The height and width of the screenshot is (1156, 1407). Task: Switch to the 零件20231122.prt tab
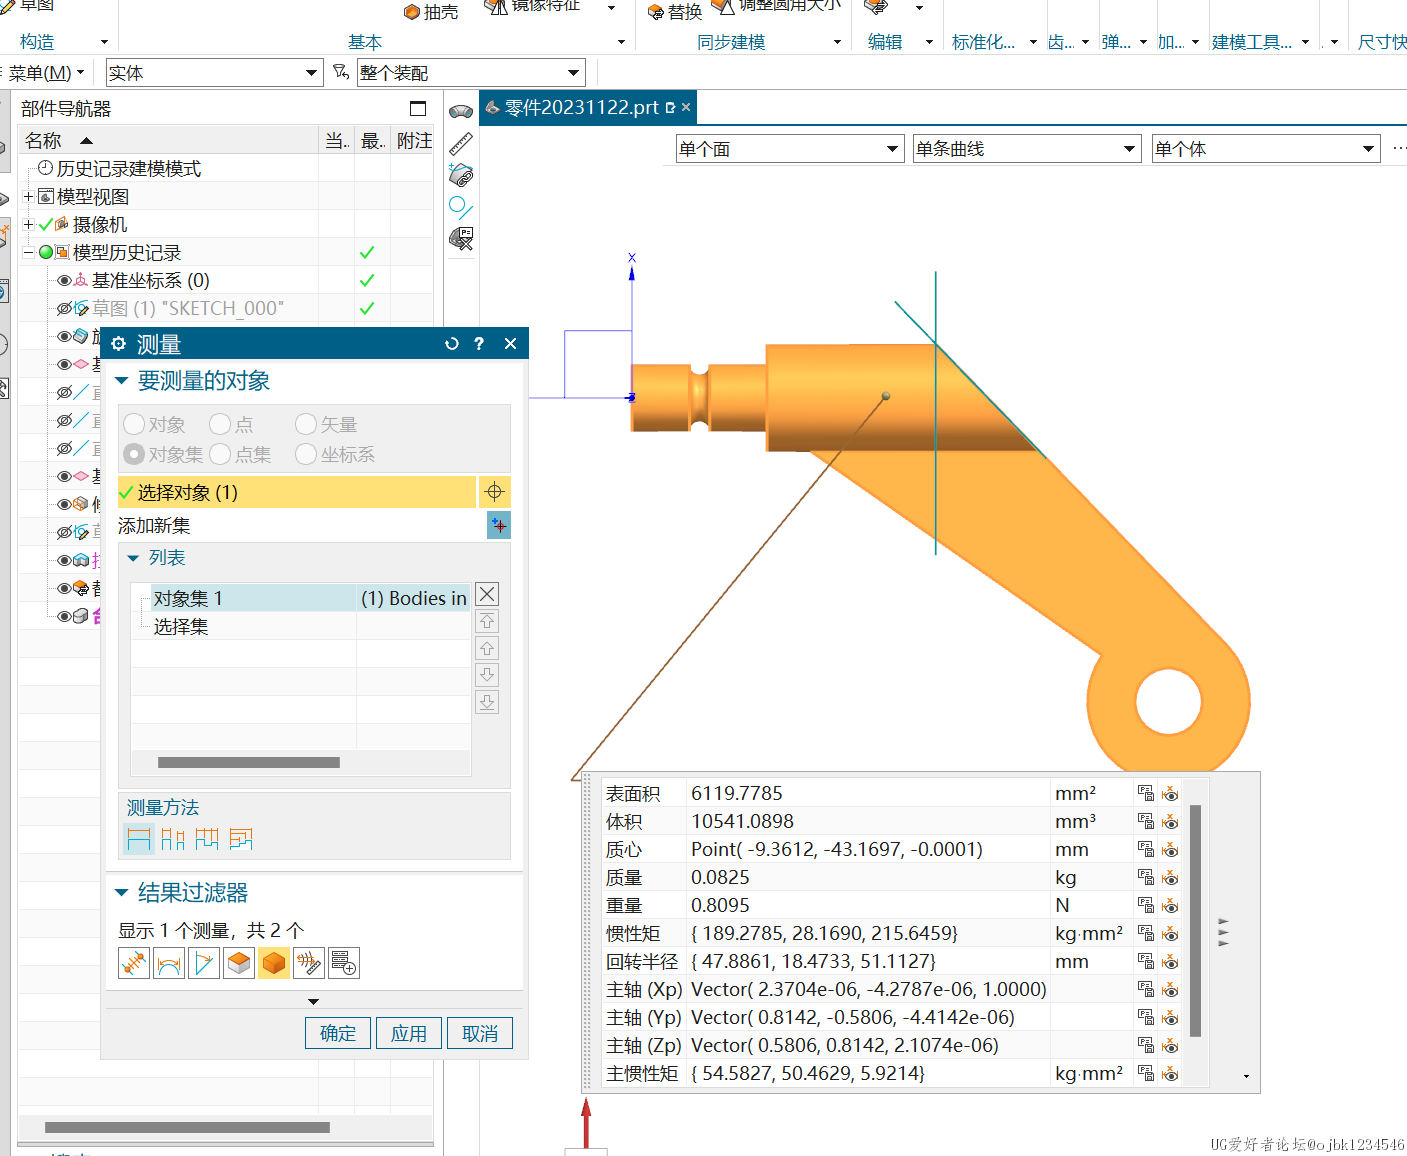(x=587, y=108)
